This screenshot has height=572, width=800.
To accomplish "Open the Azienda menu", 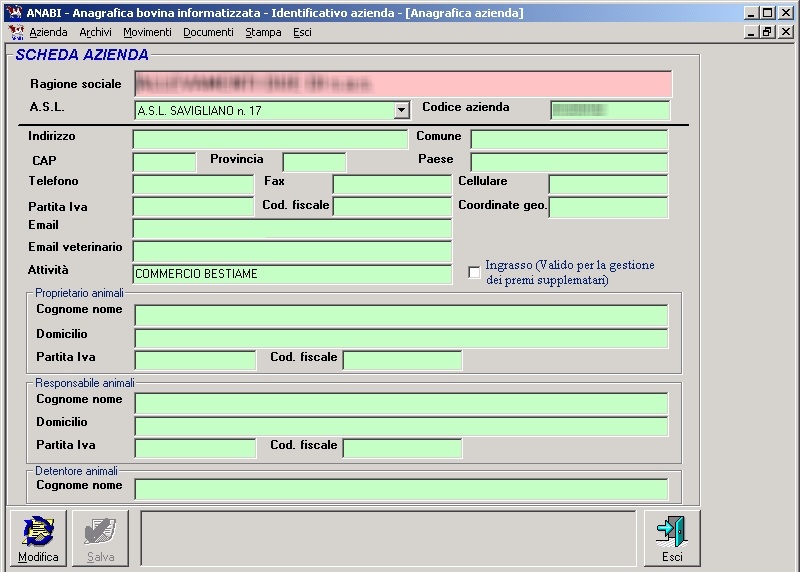I will point(48,32).
